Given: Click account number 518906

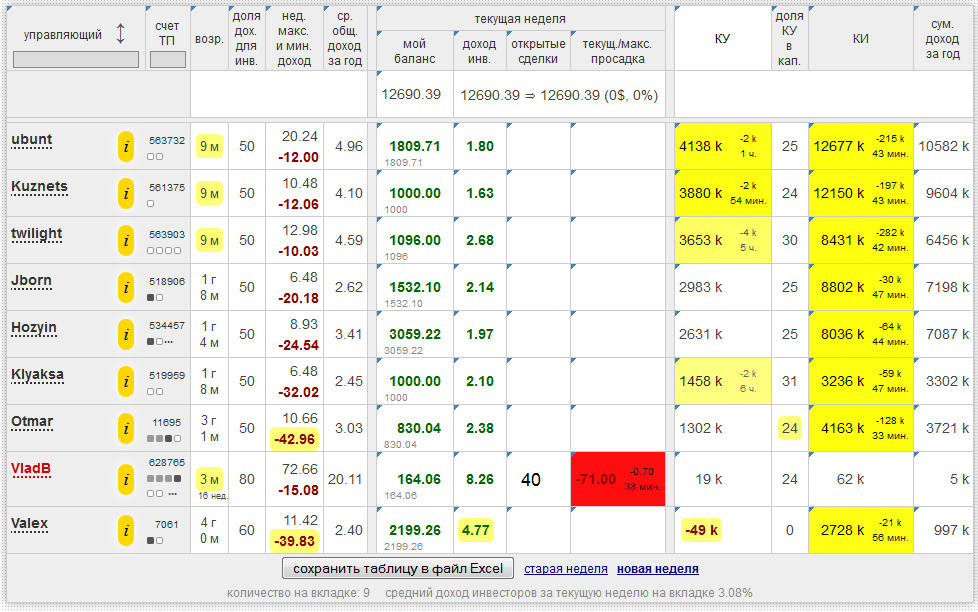Looking at the screenshot, I should (167, 281).
